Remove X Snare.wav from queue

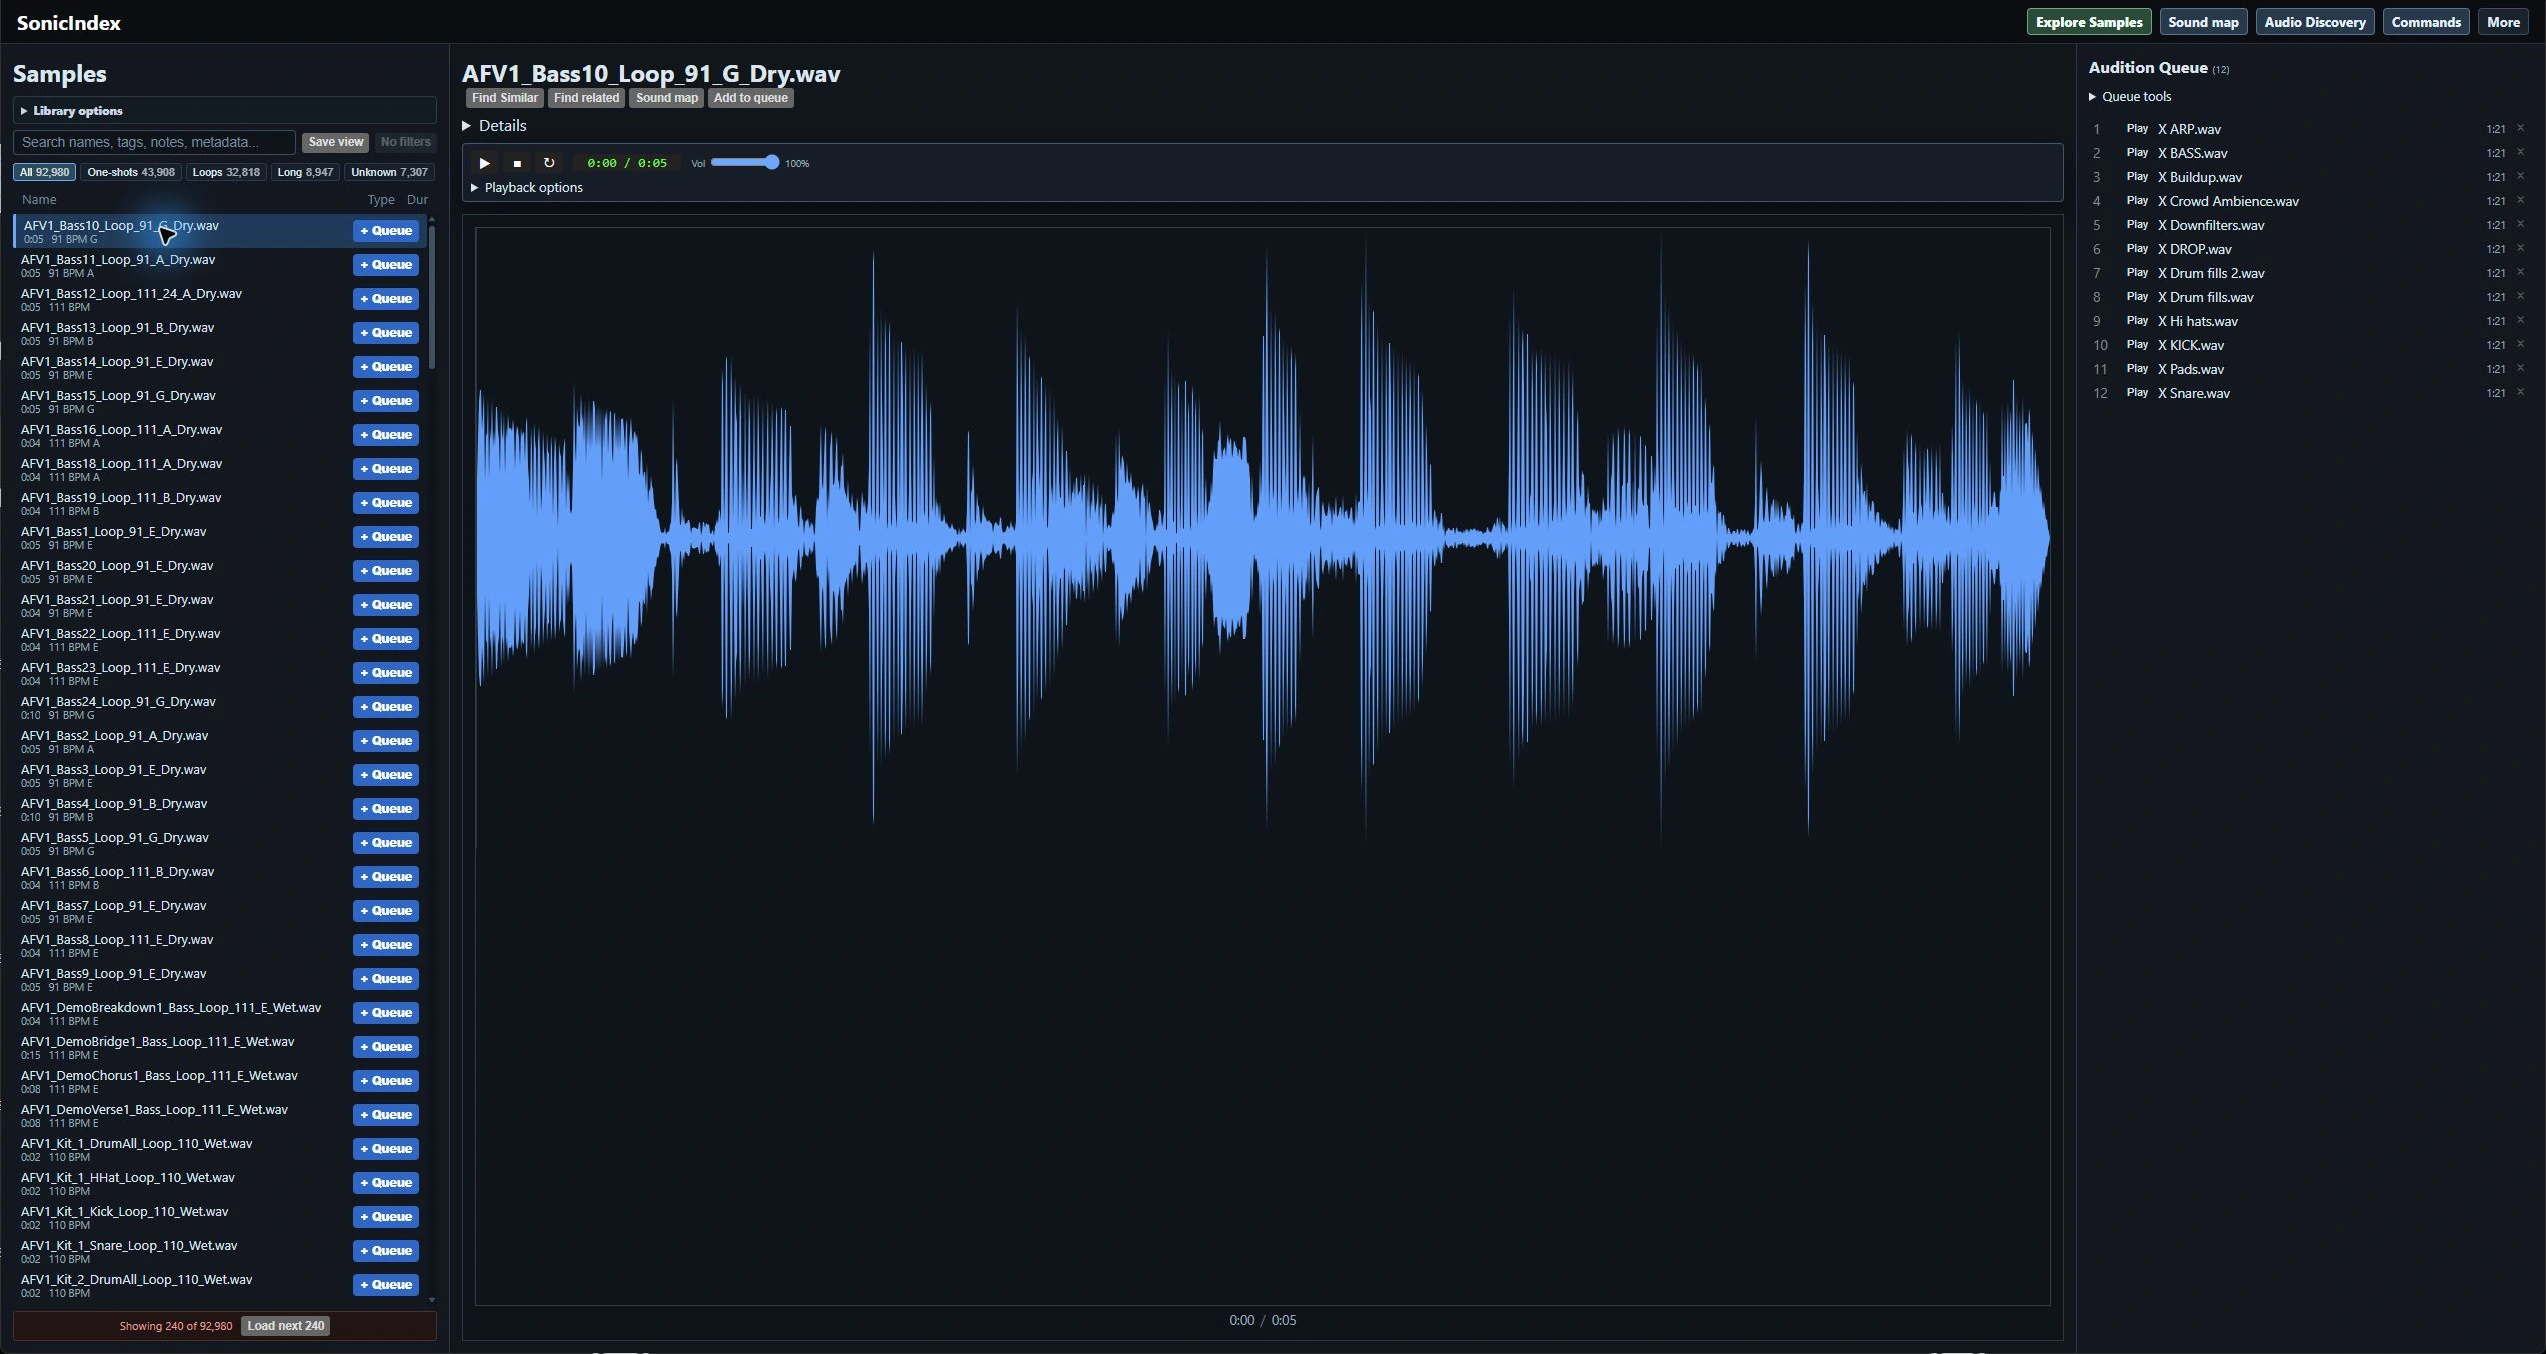[x=2521, y=392]
